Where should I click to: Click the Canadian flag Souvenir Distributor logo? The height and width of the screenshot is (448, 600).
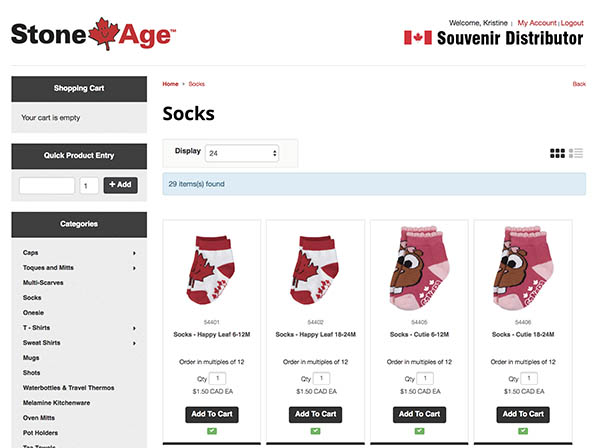(494, 38)
